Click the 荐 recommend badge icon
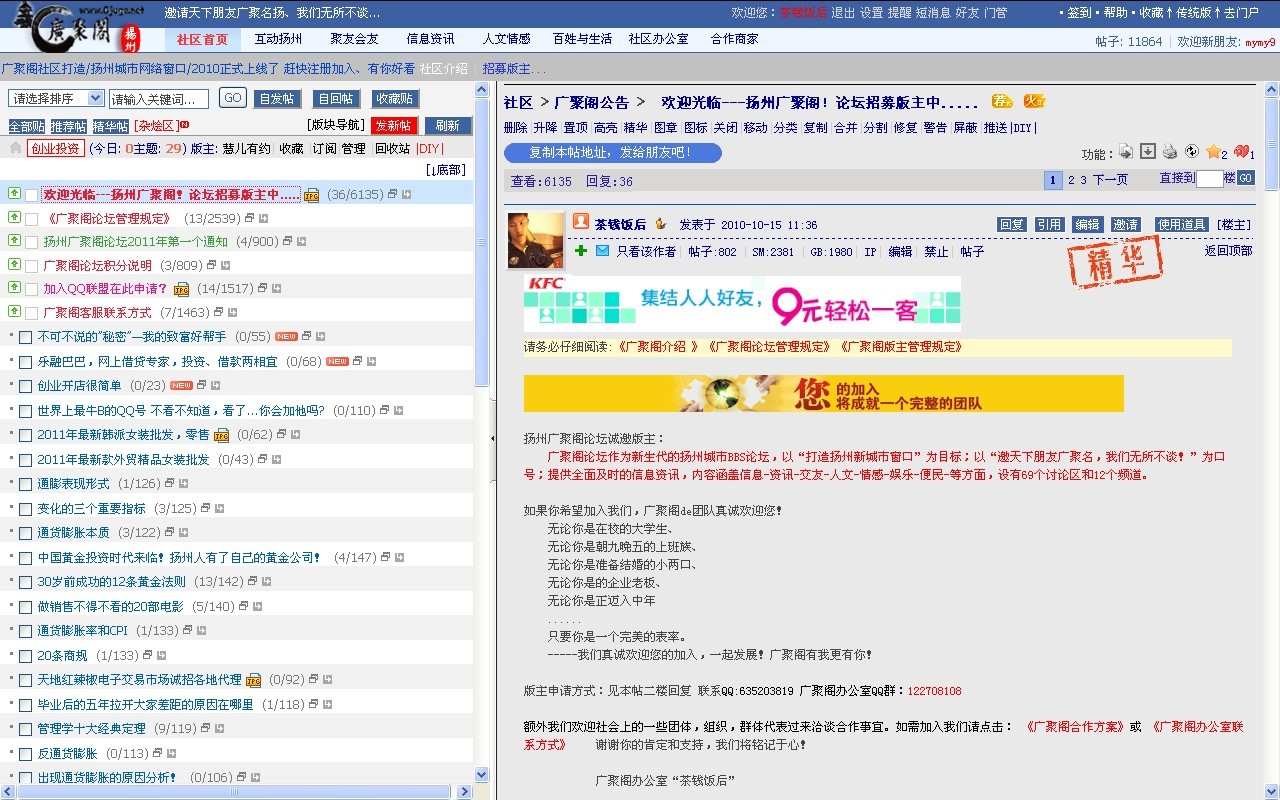1280x800 pixels. [x=1002, y=101]
